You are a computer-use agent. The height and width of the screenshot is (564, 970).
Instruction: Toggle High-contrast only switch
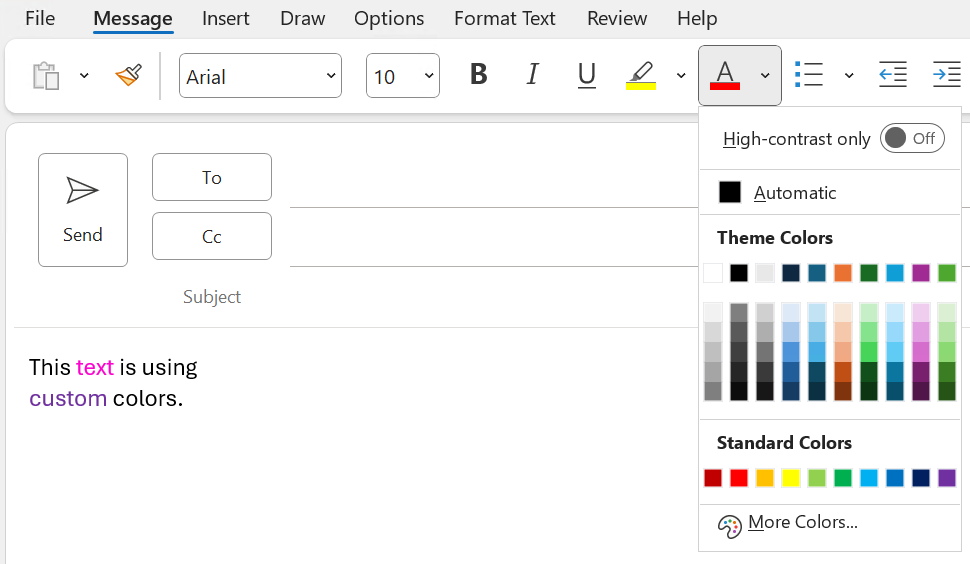pyautogui.click(x=912, y=139)
